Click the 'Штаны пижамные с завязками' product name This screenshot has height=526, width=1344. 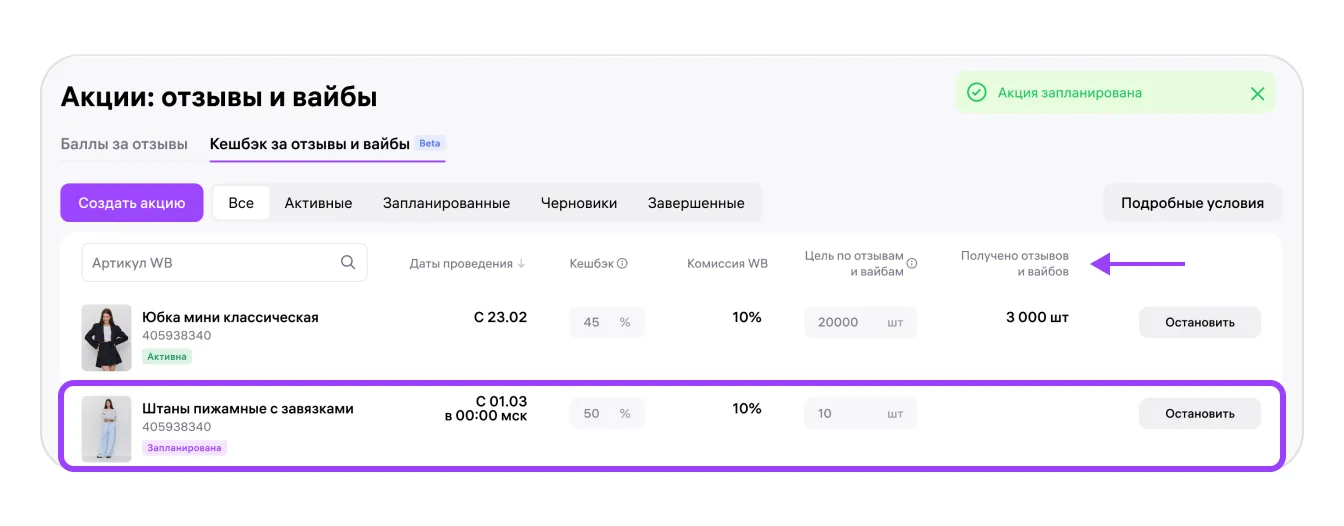pyautogui.click(x=248, y=408)
